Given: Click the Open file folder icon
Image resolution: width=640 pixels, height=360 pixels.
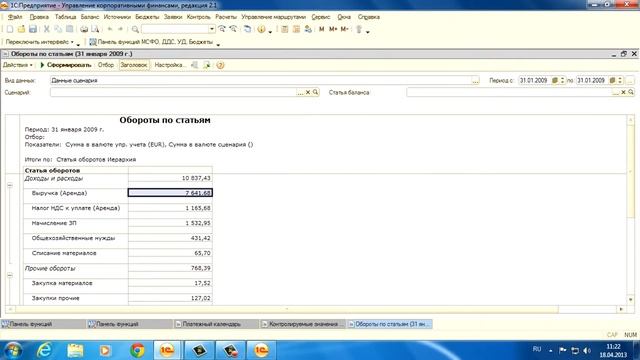Looking at the screenshot, I should (x=21, y=29).
